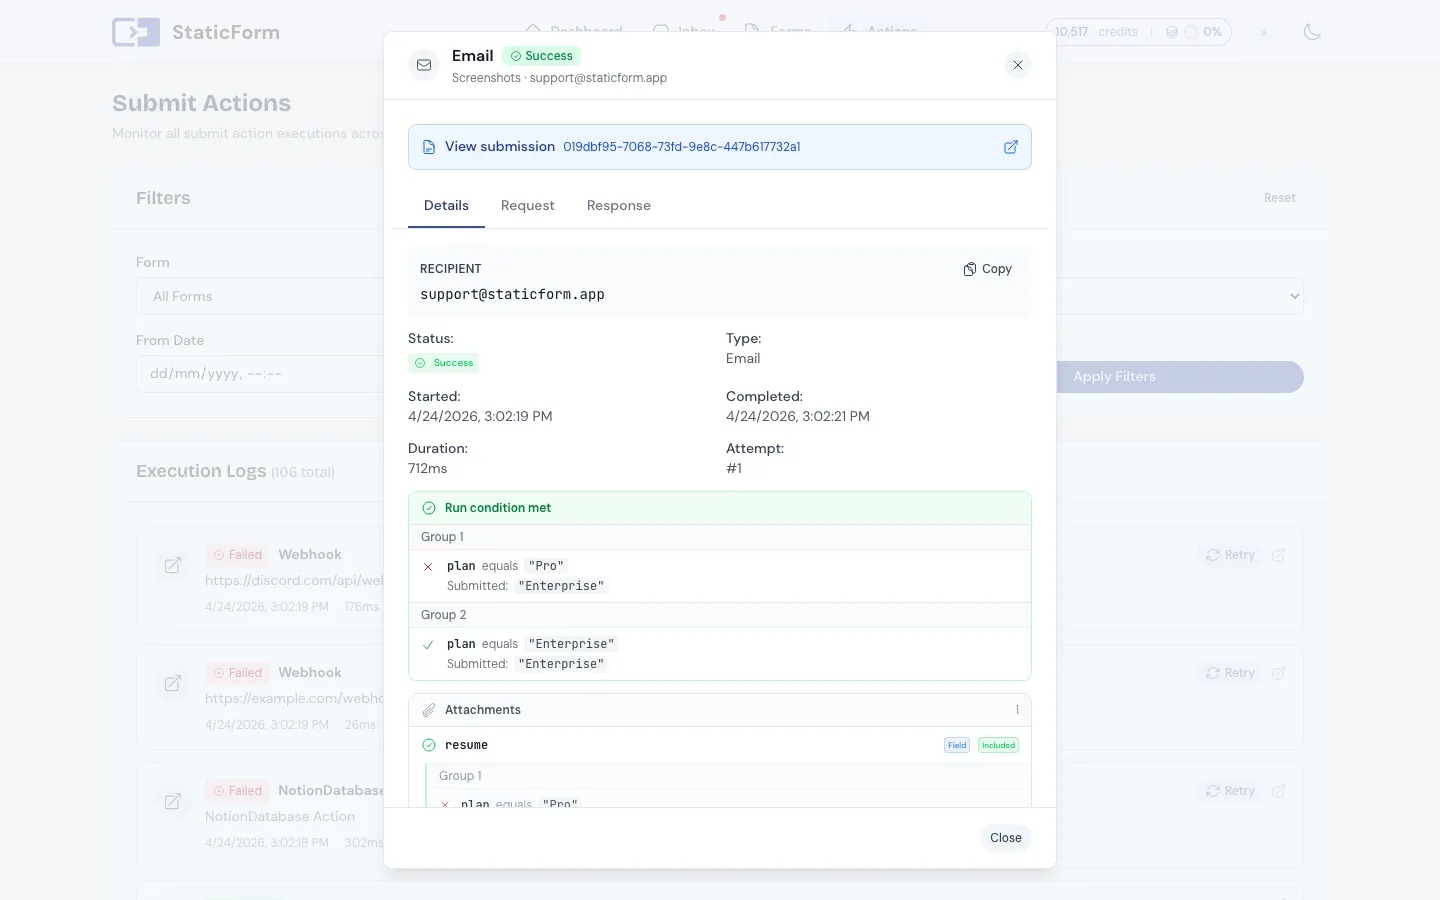Viewport: 1440px width, 900px height.
Task: Open submission in new window via external-link icon
Action: [1011, 147]
